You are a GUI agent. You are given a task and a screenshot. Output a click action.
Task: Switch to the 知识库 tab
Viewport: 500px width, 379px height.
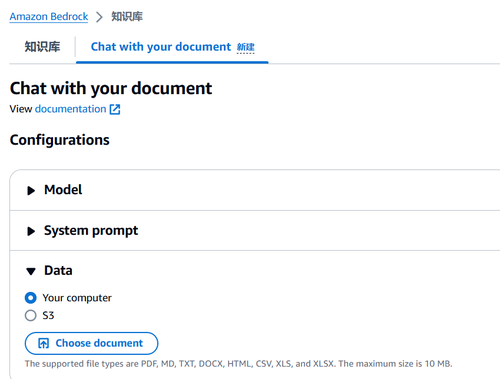(42, 47)
